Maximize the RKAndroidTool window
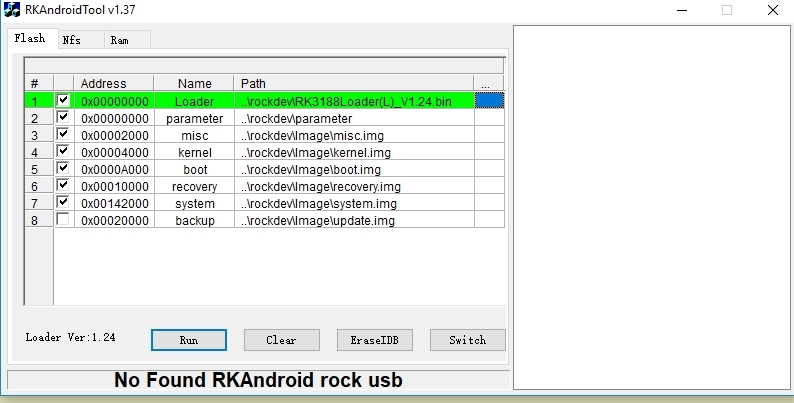Image resolution: width=794 pixels, height=403 pixels. point(727,10)
